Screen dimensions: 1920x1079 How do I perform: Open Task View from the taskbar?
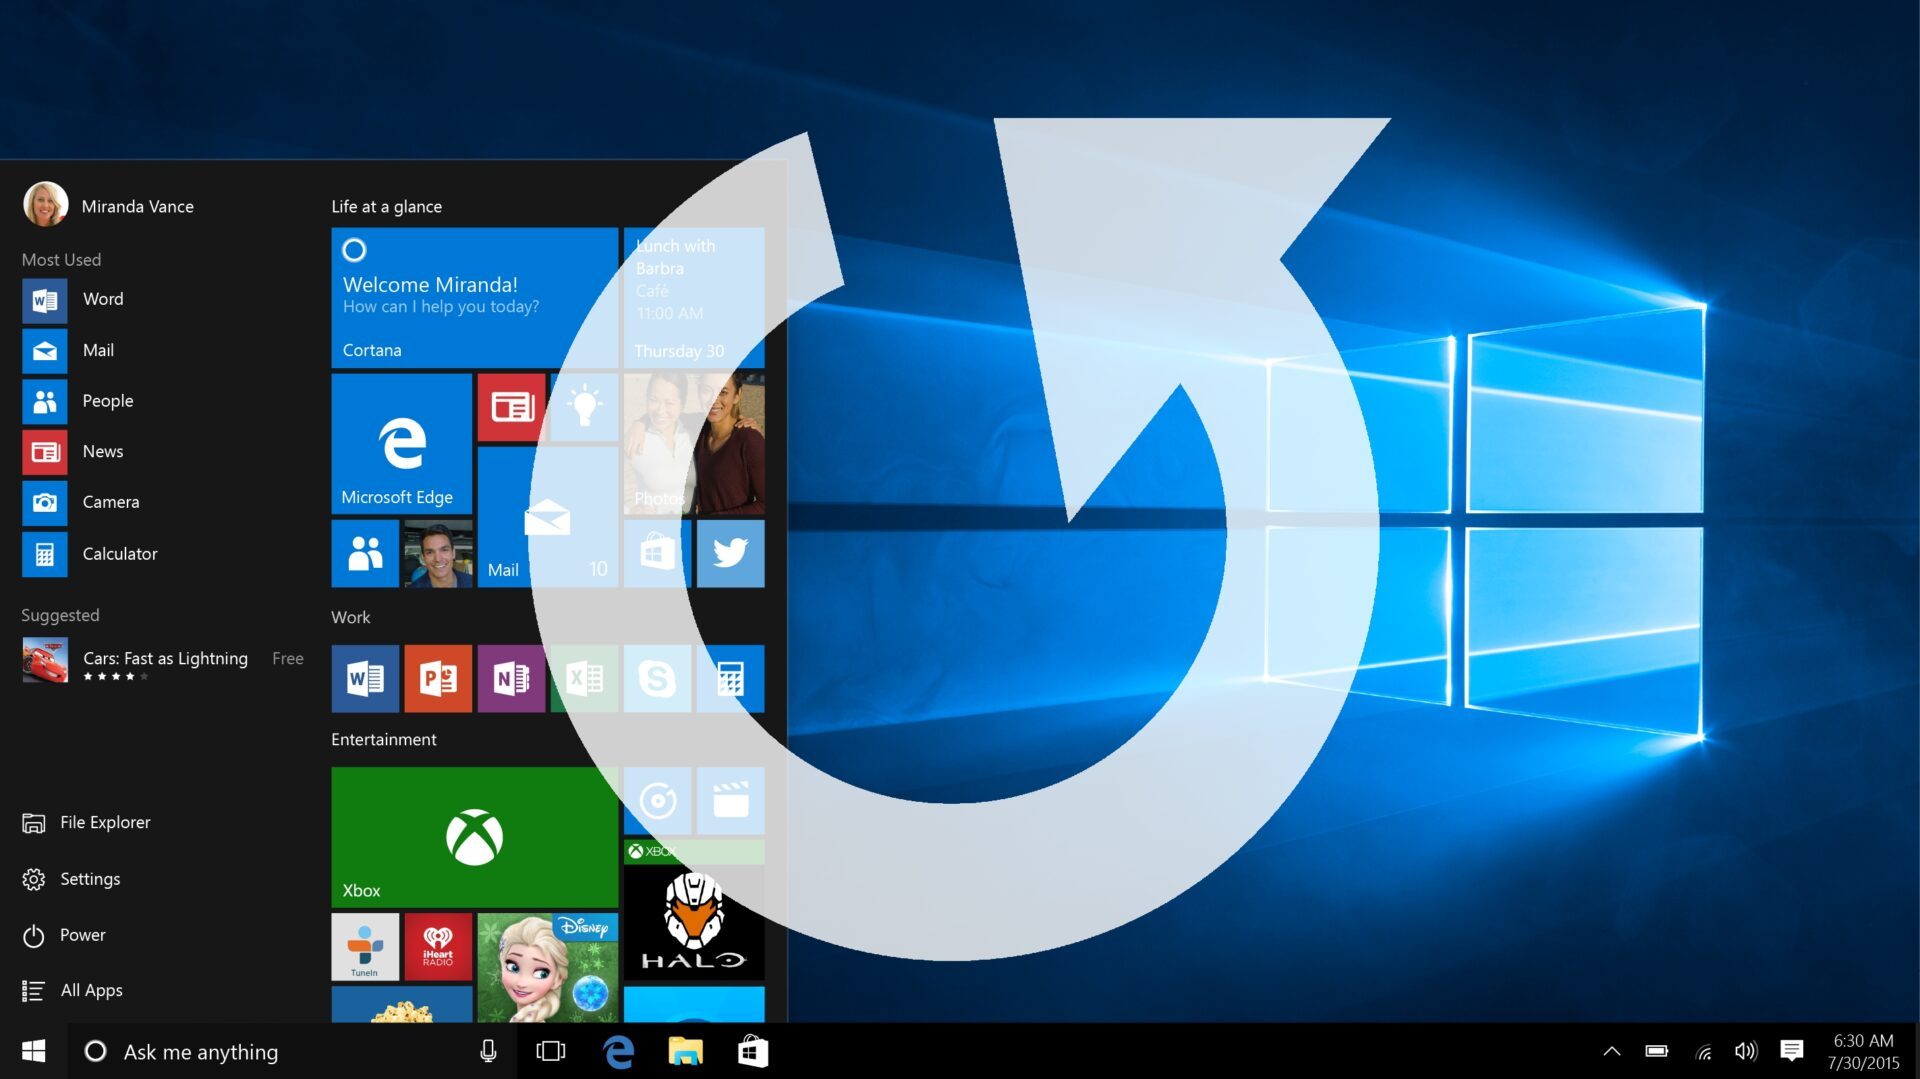click(x=551, y=1051)
